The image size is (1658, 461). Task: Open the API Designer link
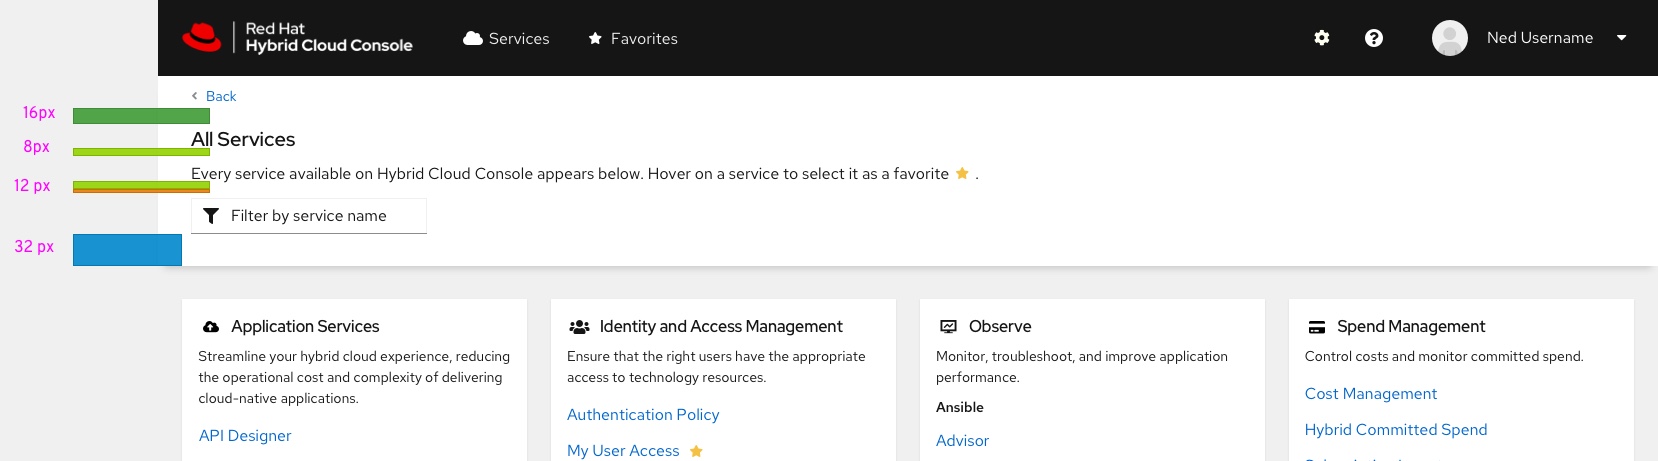[245, 436]
